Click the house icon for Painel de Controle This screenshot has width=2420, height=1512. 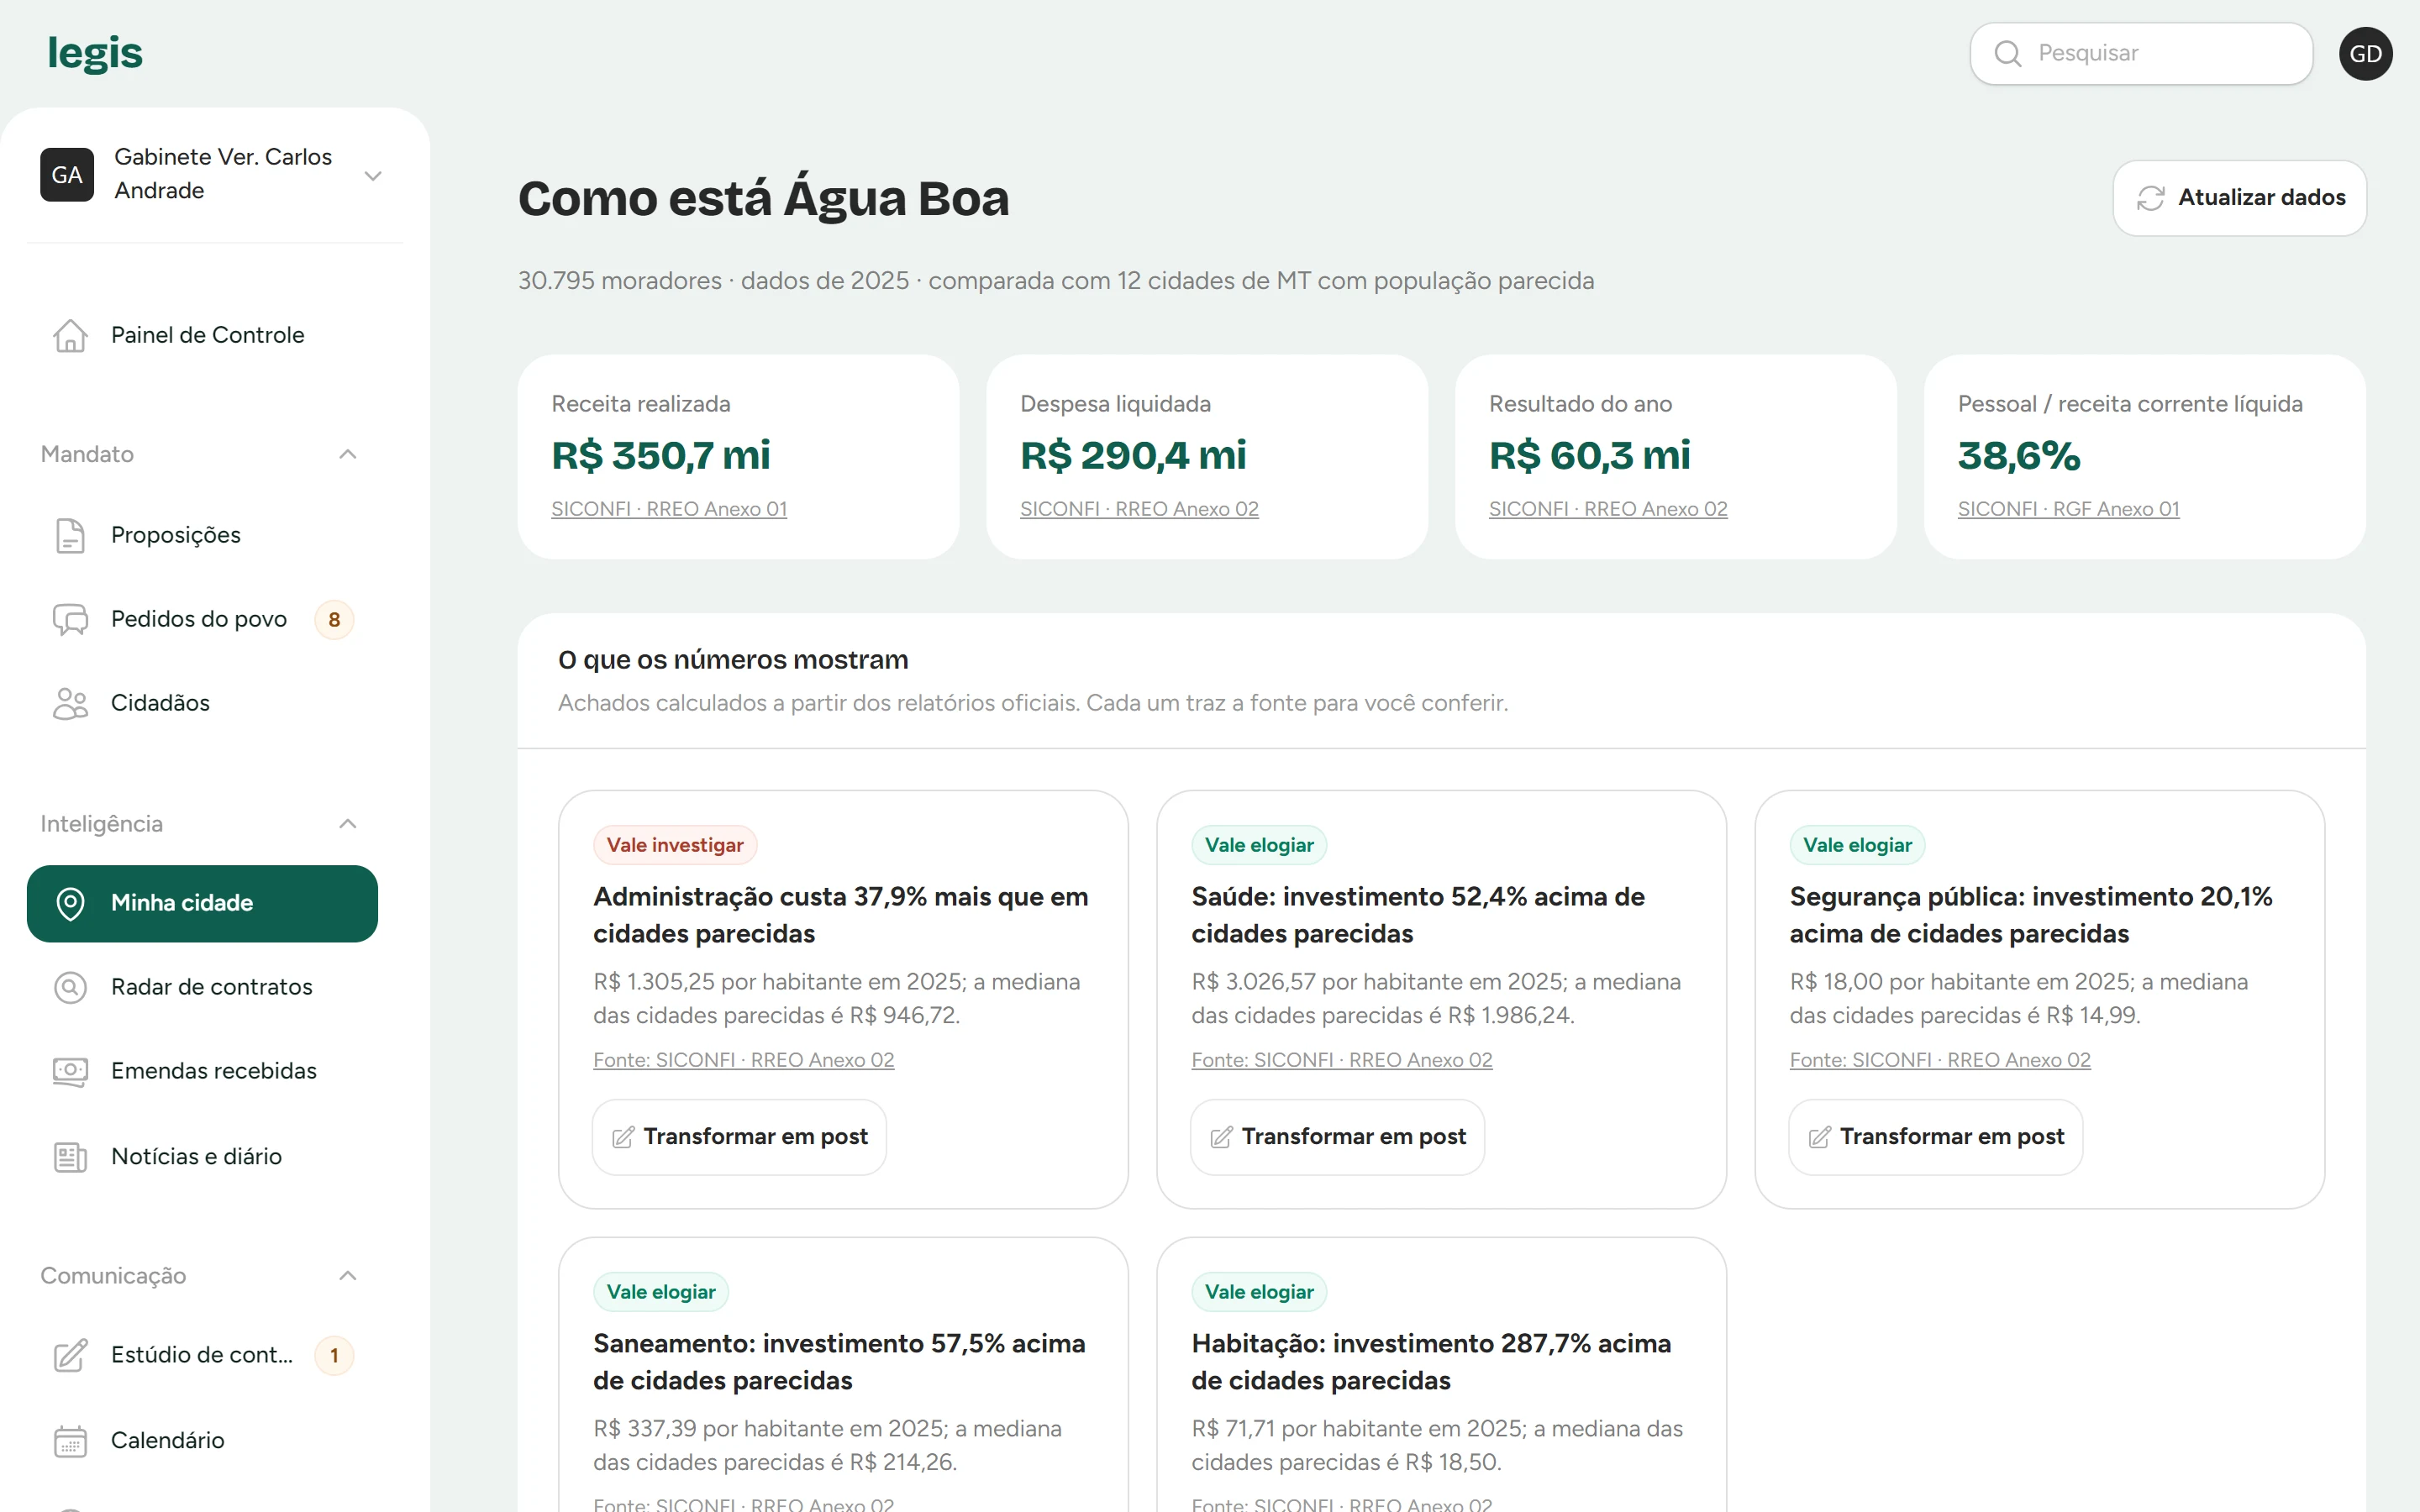coord(70,335)
